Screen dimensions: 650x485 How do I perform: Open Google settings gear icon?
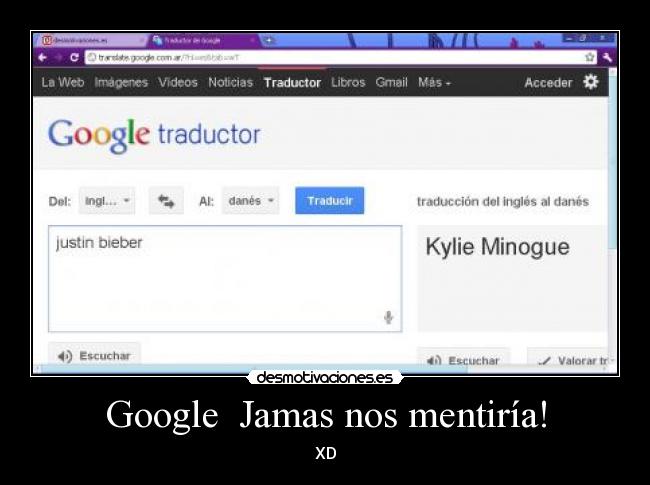[x=591, y=82]
